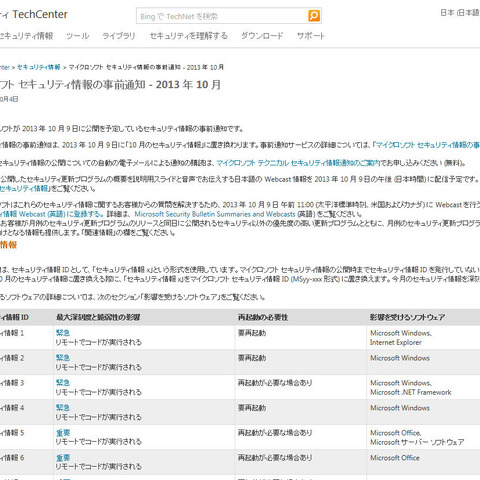Click the page heading 2013 年 10 月
The image size is (480, 480).
pos(188,85)
